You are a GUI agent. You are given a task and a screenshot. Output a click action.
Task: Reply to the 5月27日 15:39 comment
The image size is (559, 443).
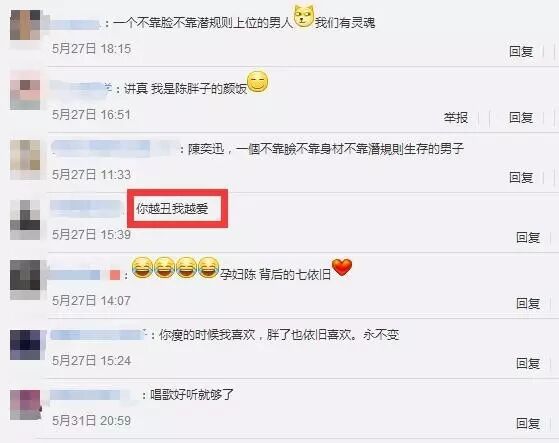coord(528,237)
